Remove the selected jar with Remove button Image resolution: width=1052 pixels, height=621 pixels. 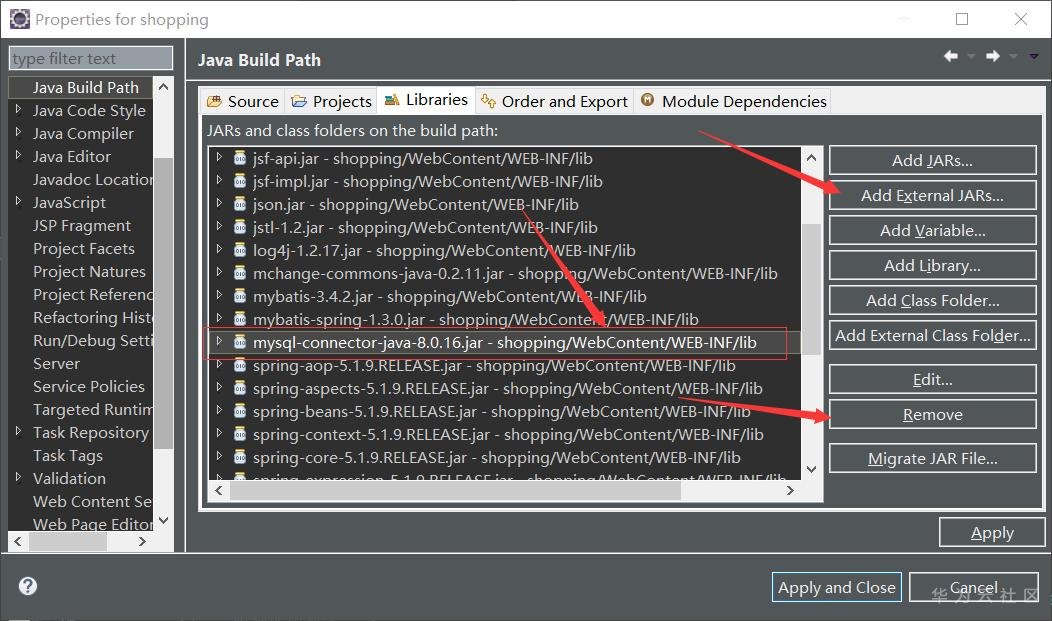pyautogui.click(x=933, y=414)
